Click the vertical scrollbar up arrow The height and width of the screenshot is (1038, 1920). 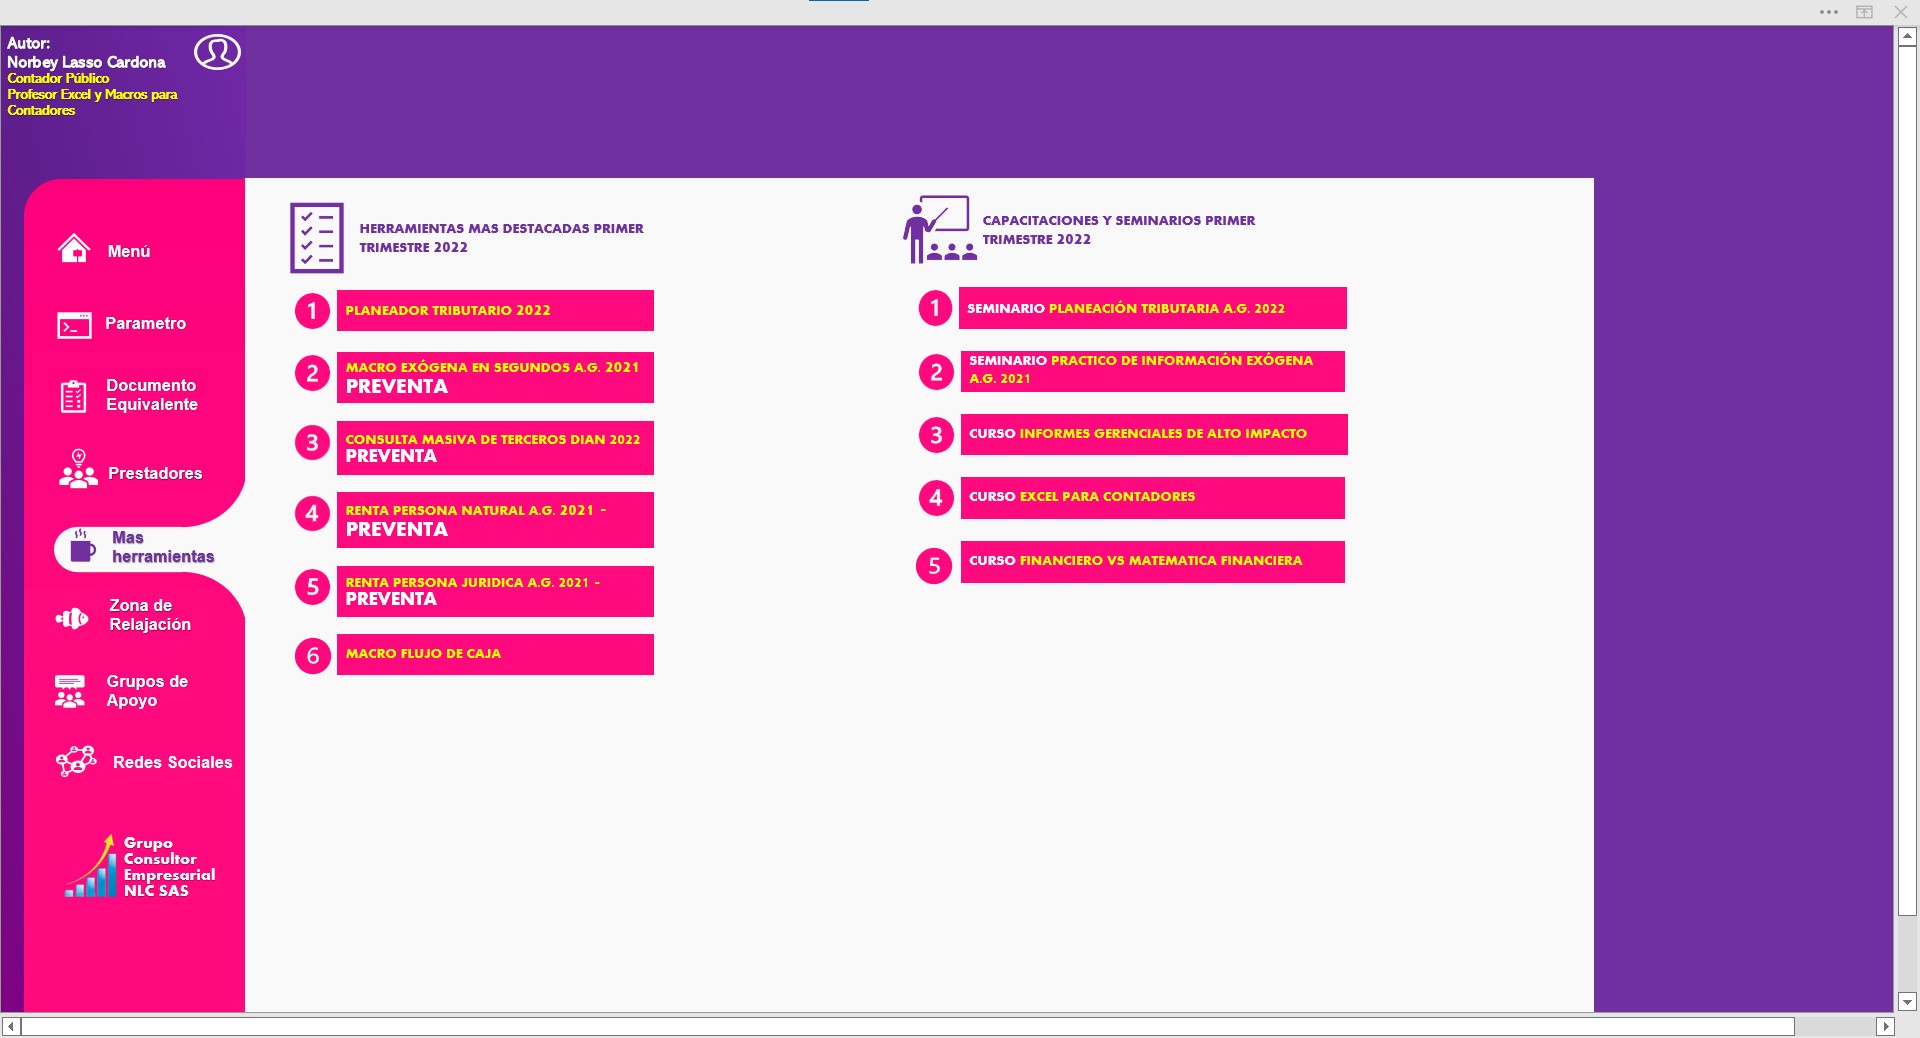pyautogui.click(x=1907, y=36)
